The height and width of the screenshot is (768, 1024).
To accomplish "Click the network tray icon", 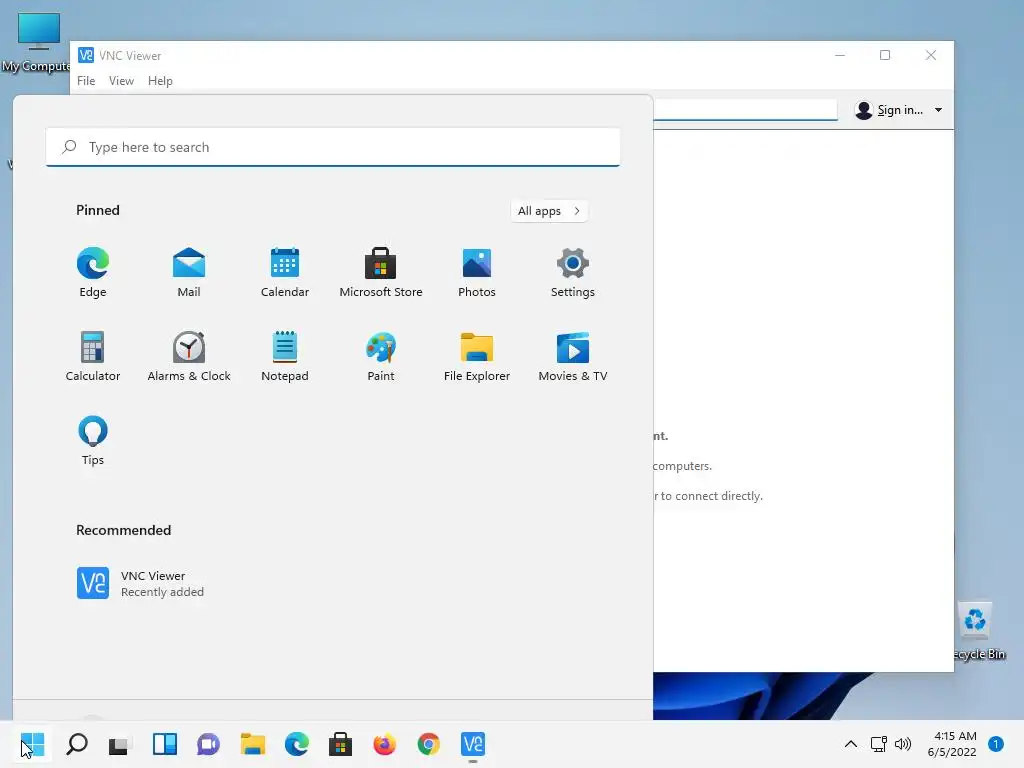I will (x=878, y=744).
